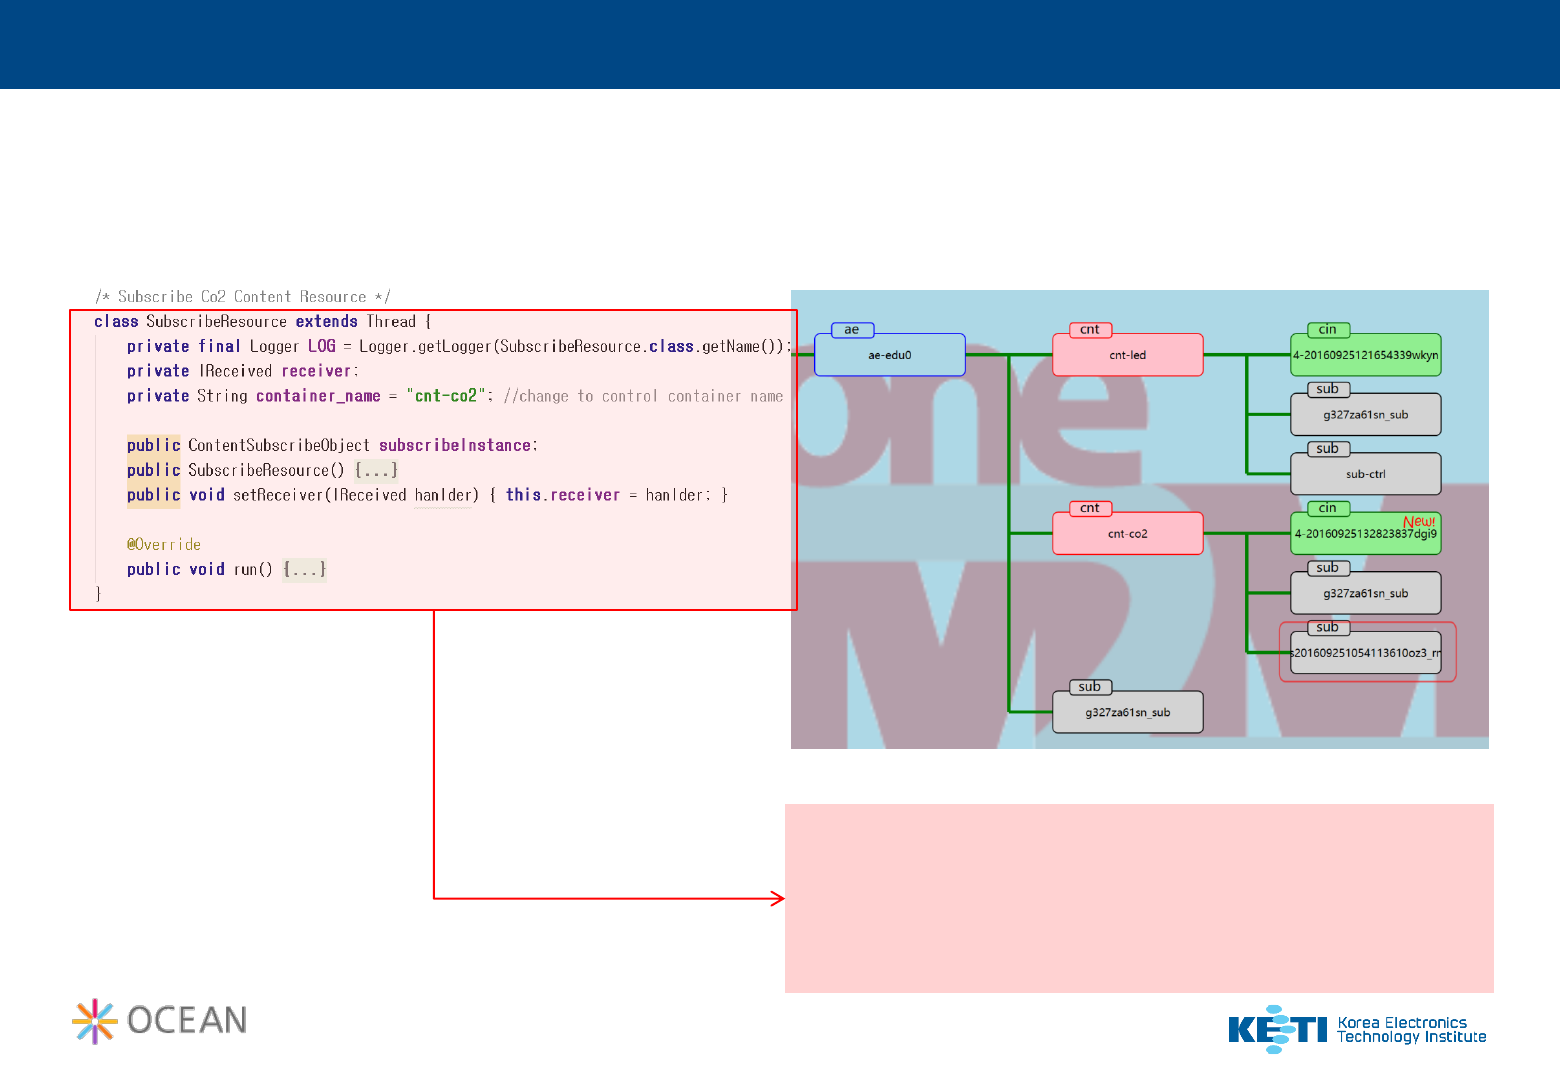Click the "setReceiver" method name
1560x1080 pixels.
coord(279,495)
